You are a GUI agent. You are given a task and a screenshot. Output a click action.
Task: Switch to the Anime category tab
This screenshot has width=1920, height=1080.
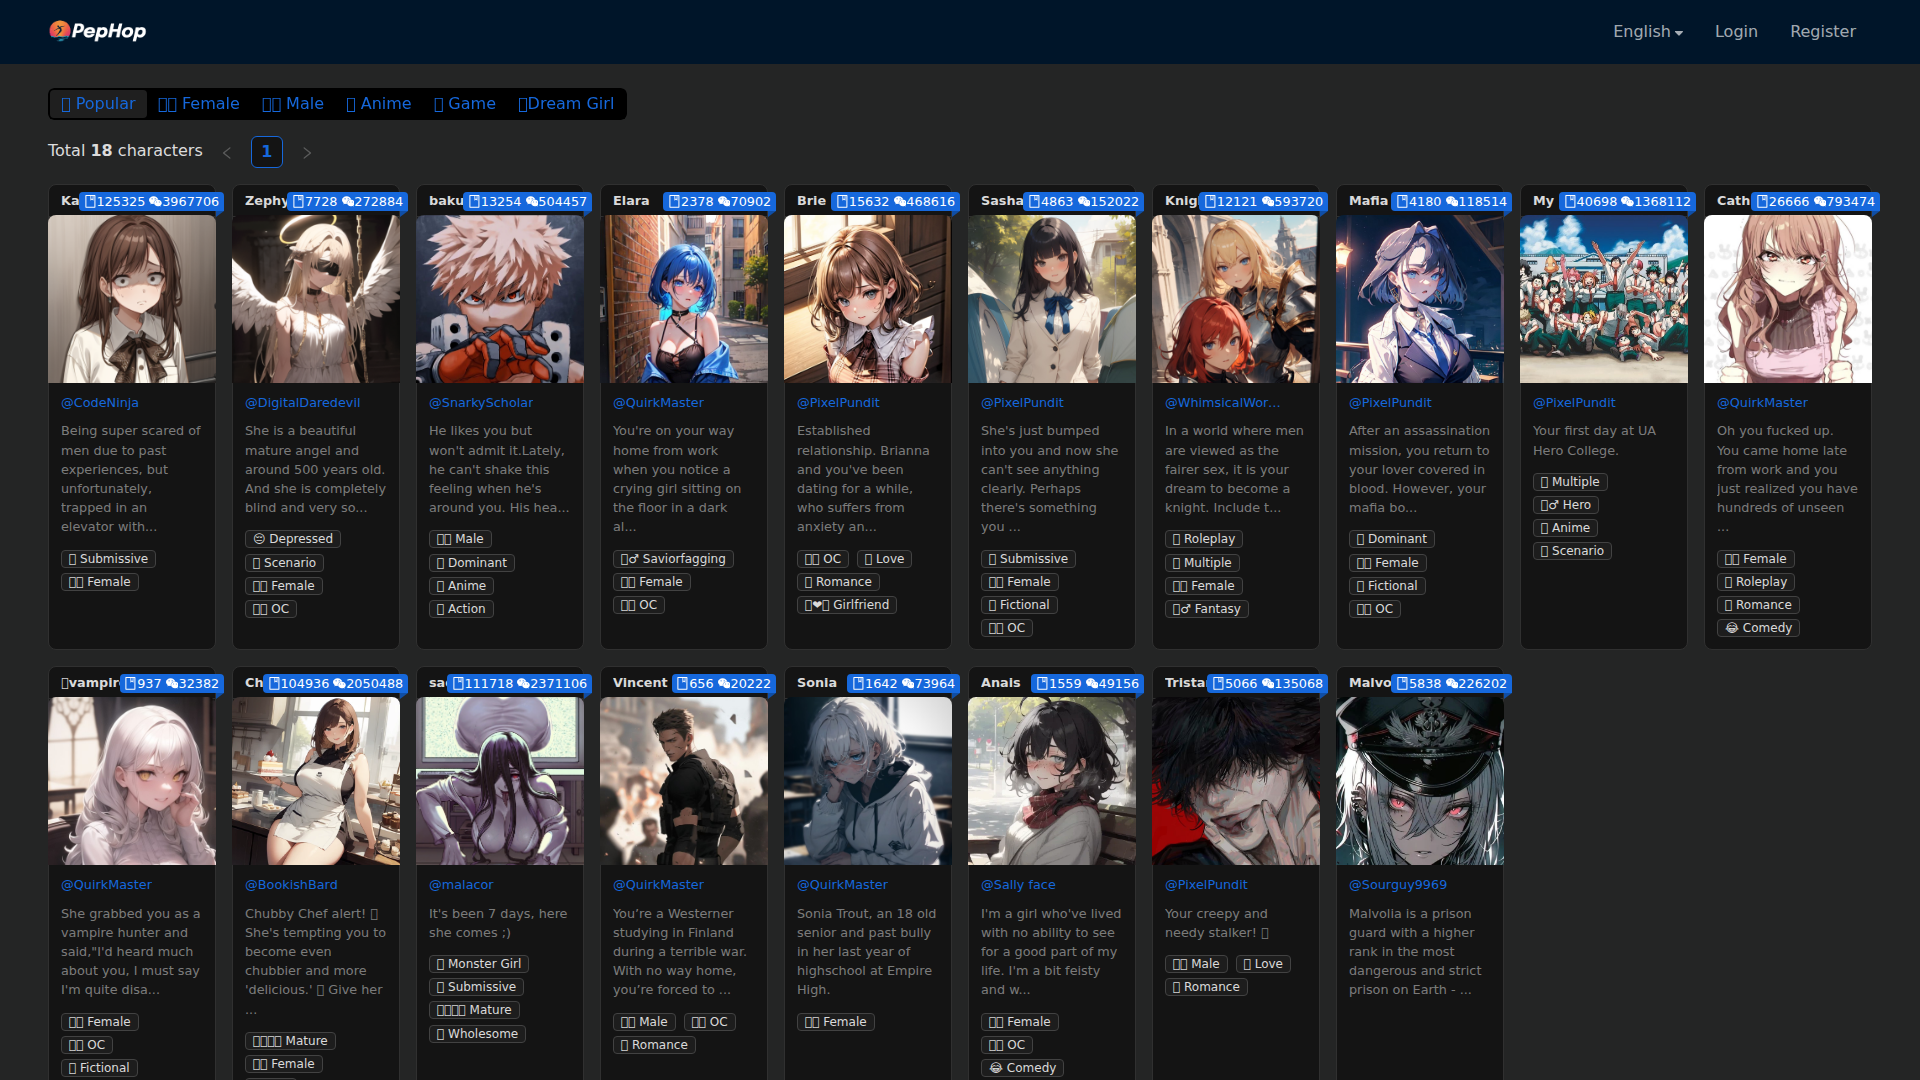pos(379,104)
